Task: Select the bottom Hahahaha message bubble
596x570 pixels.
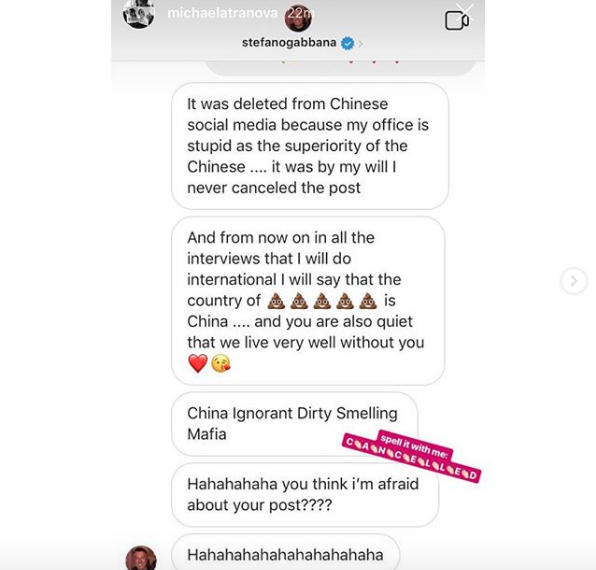Action: (285, 553)
